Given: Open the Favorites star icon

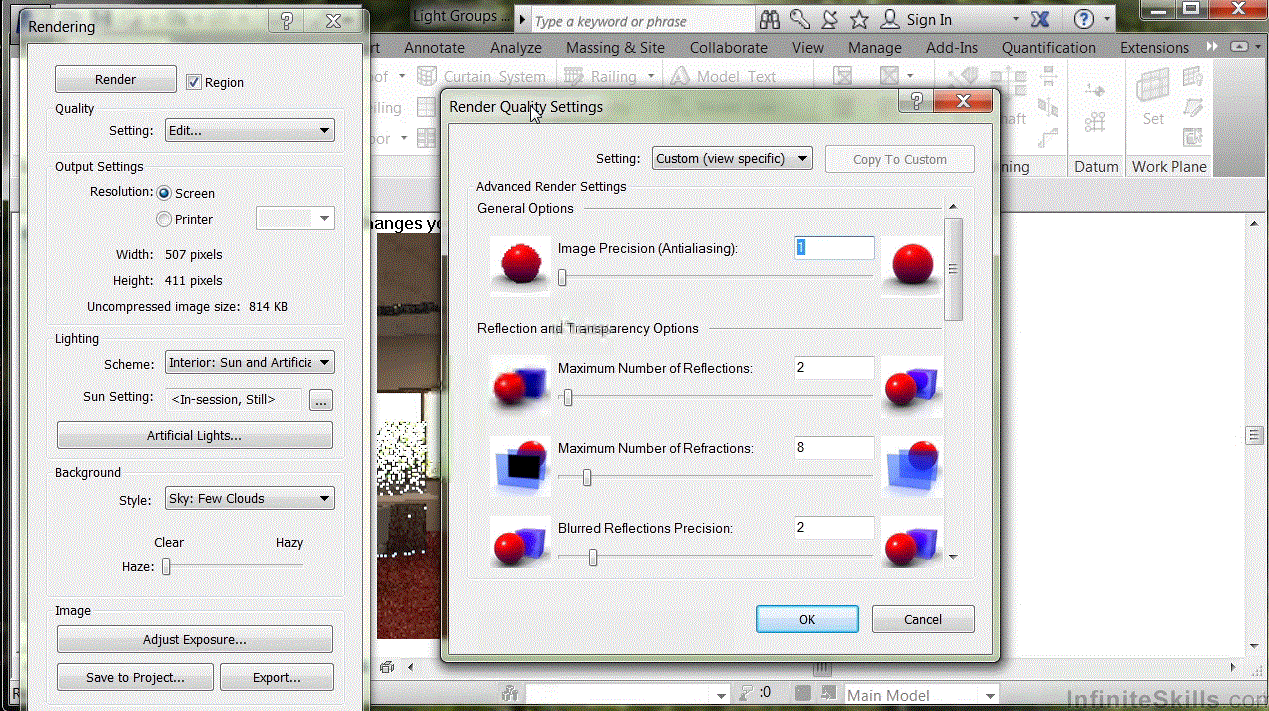Looking at the screenshot, I should 859,19.
